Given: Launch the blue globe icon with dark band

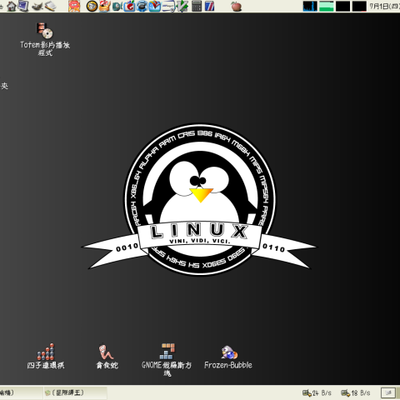Looking at the screenshot, I should (142, 6).
